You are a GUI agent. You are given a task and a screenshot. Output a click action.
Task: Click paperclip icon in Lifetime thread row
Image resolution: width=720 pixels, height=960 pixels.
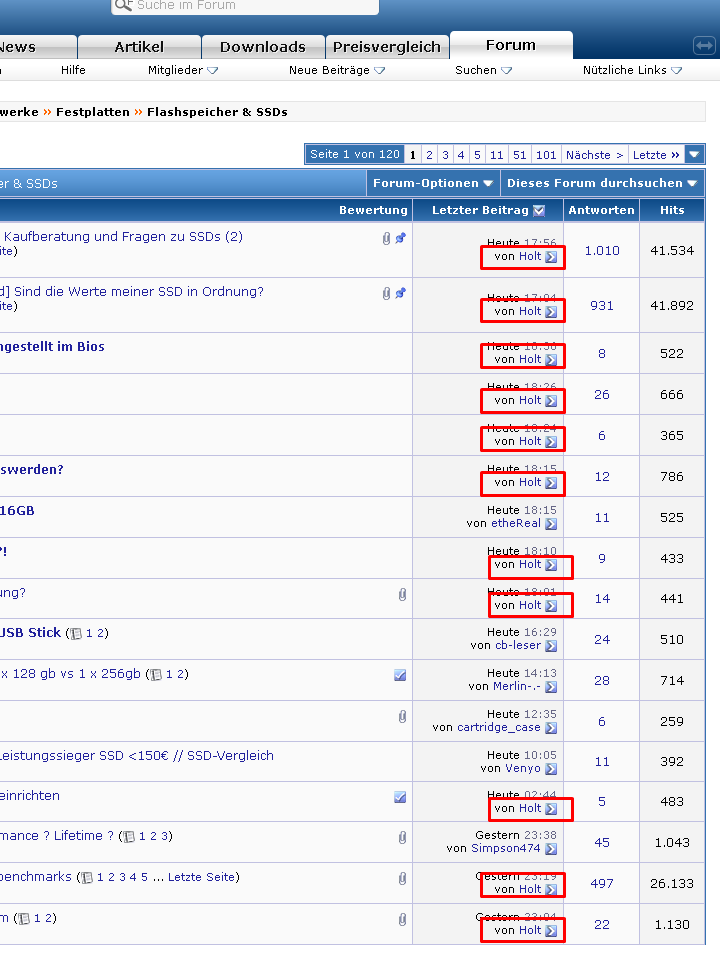coord(402,838)
